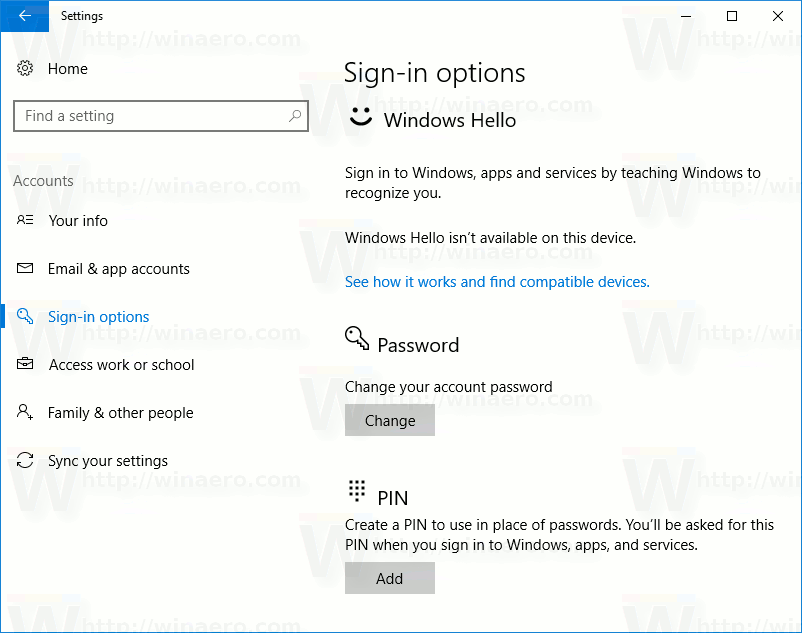
Task: Click the Family & other people icon
Action: click(25, 412)
